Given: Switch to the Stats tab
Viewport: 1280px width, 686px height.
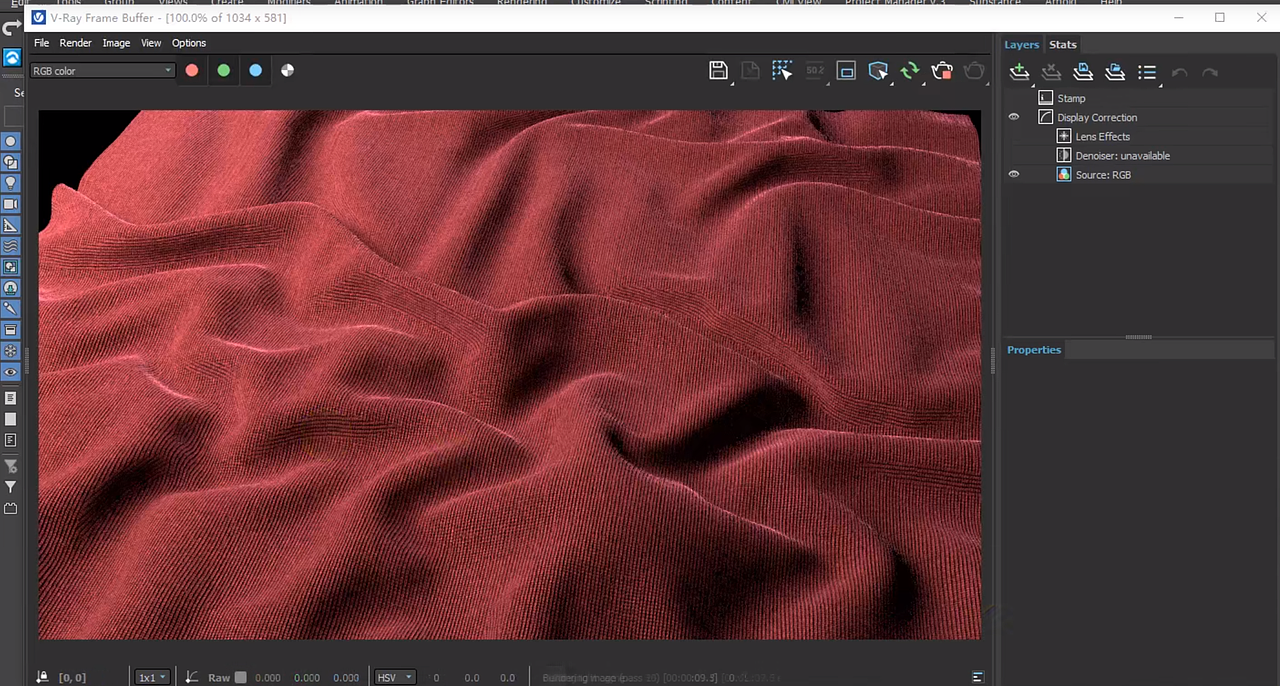Looking at the screenshot, I should [x=1062, y=44].
